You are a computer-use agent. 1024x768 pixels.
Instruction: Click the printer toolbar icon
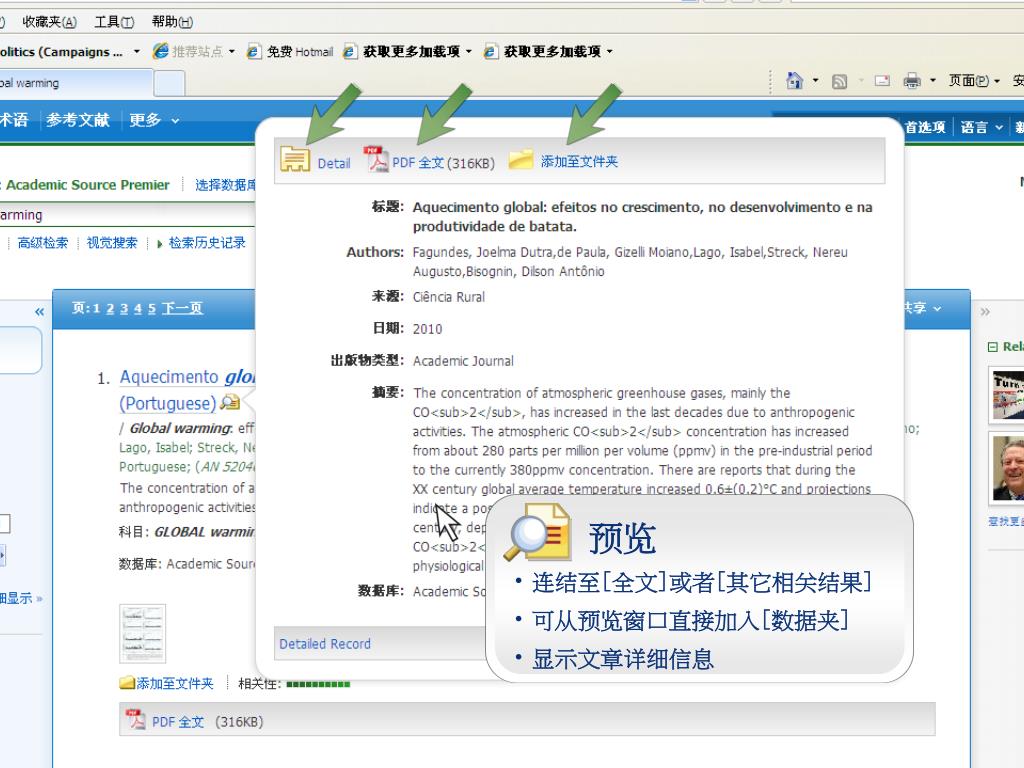912,81
